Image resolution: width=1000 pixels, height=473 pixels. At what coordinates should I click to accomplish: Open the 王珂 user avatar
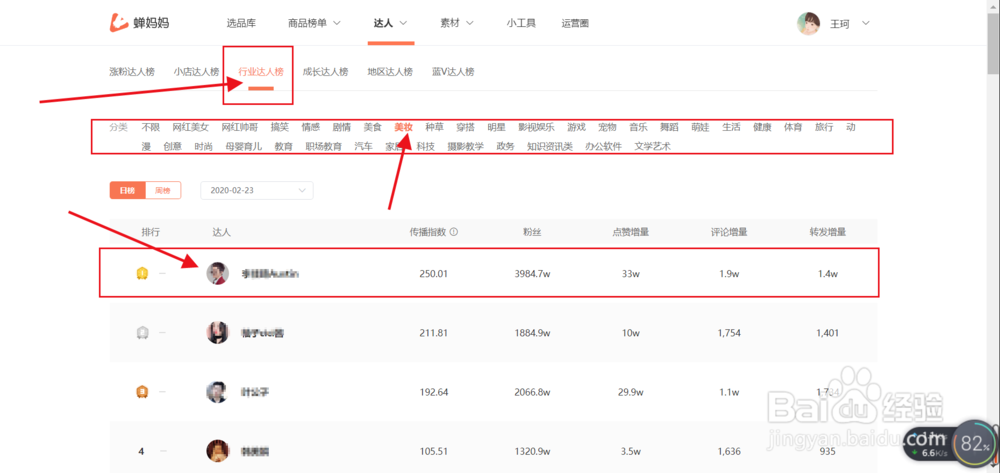click(x=808, y=24)
